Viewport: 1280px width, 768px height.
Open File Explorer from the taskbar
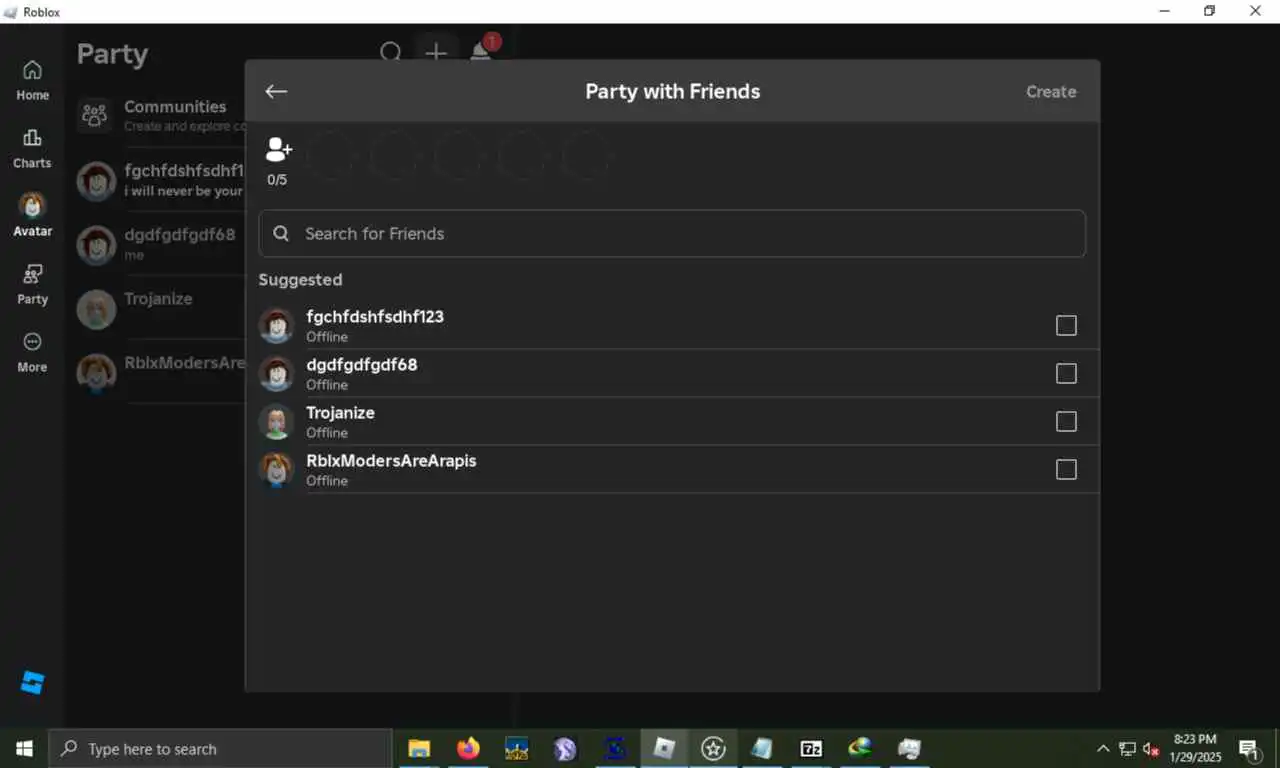coord(419,748)
